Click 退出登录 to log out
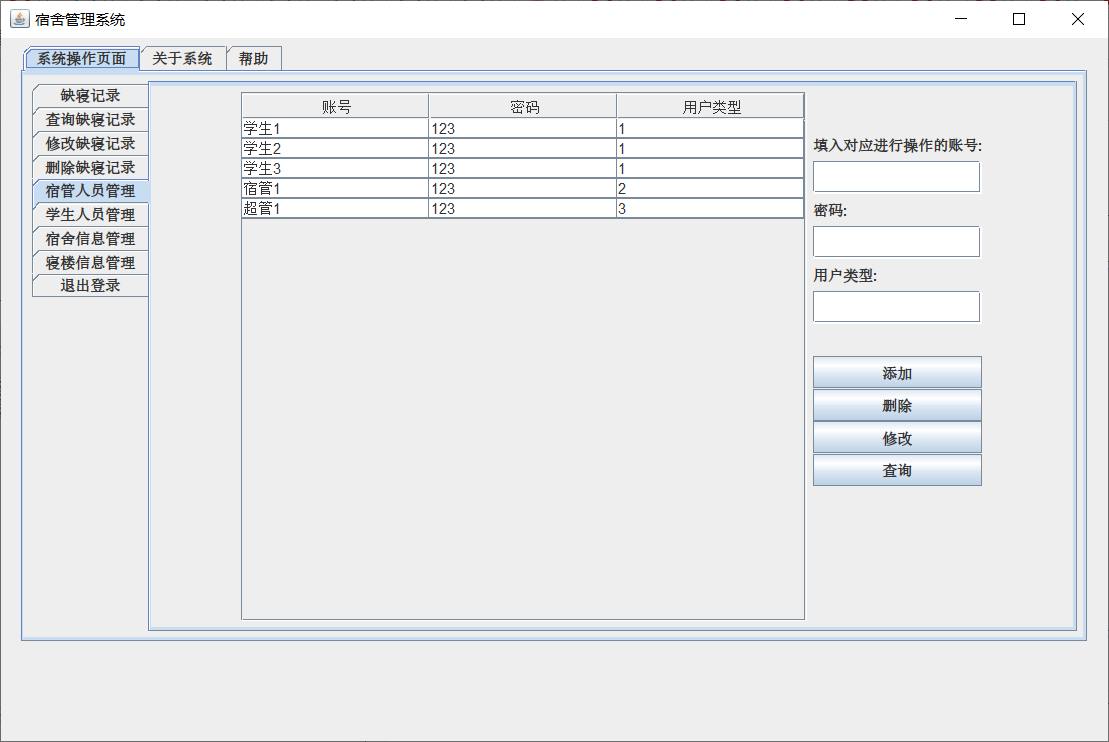 click(89, 285)
